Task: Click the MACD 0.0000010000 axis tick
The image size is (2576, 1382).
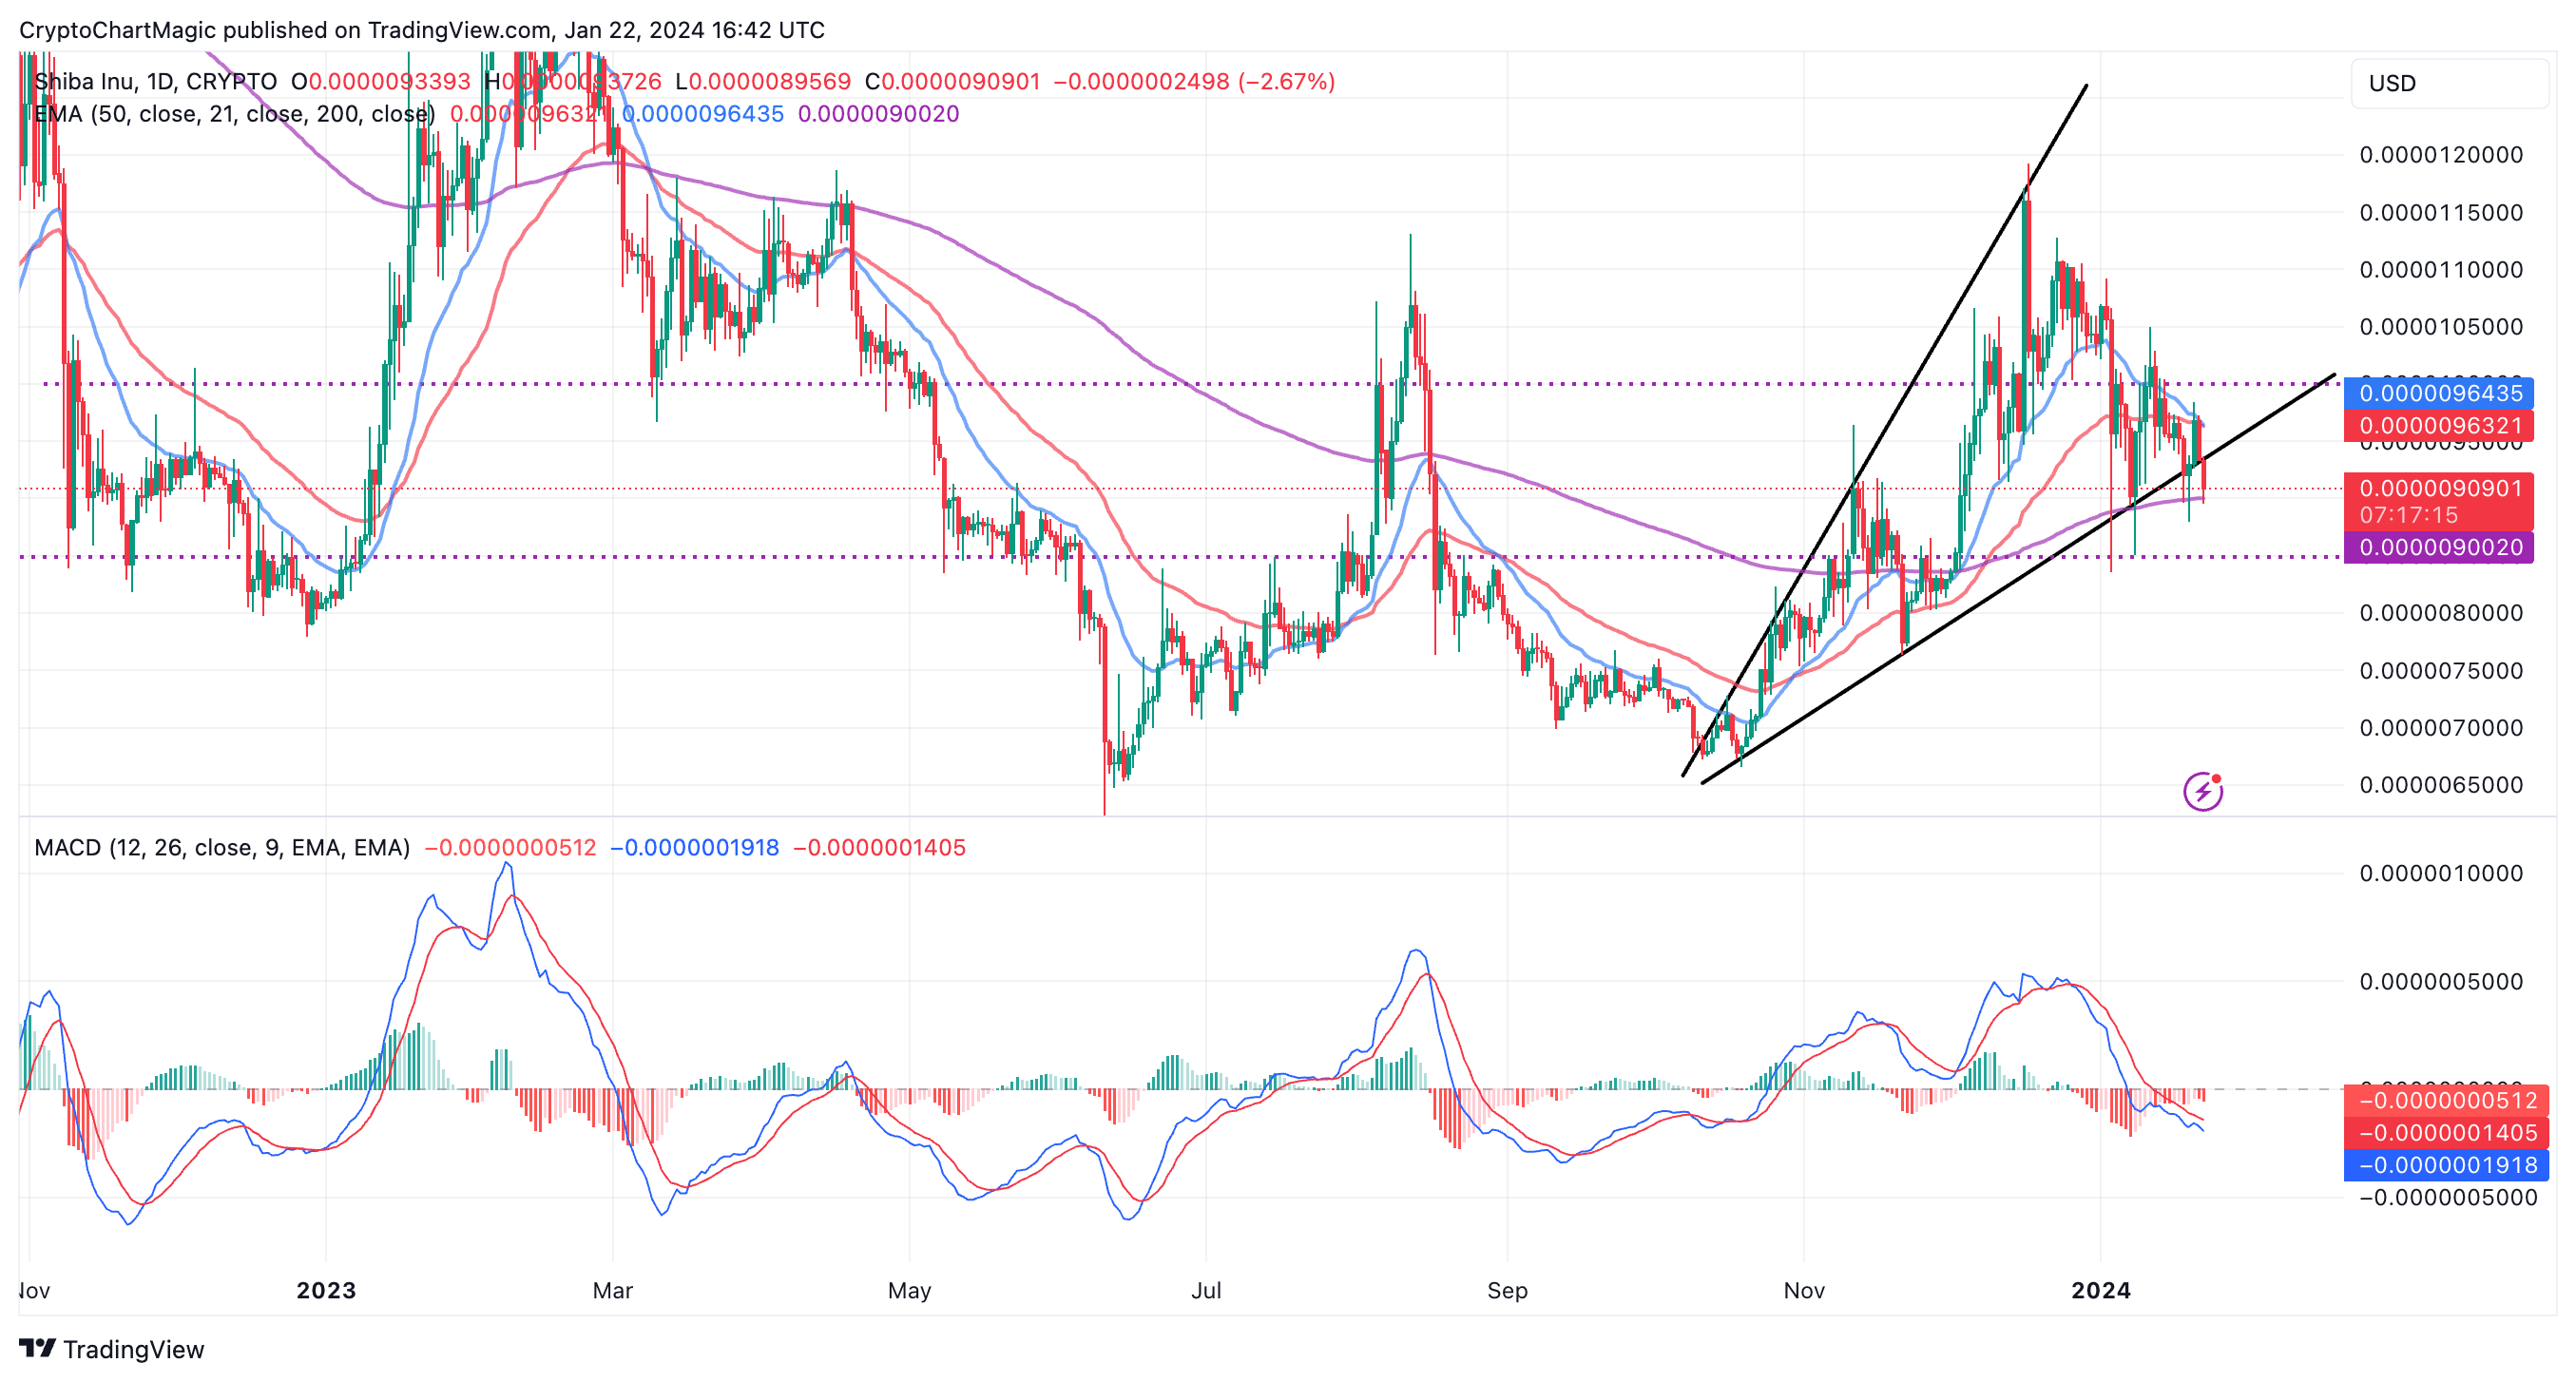Action: coord(2441,873)
